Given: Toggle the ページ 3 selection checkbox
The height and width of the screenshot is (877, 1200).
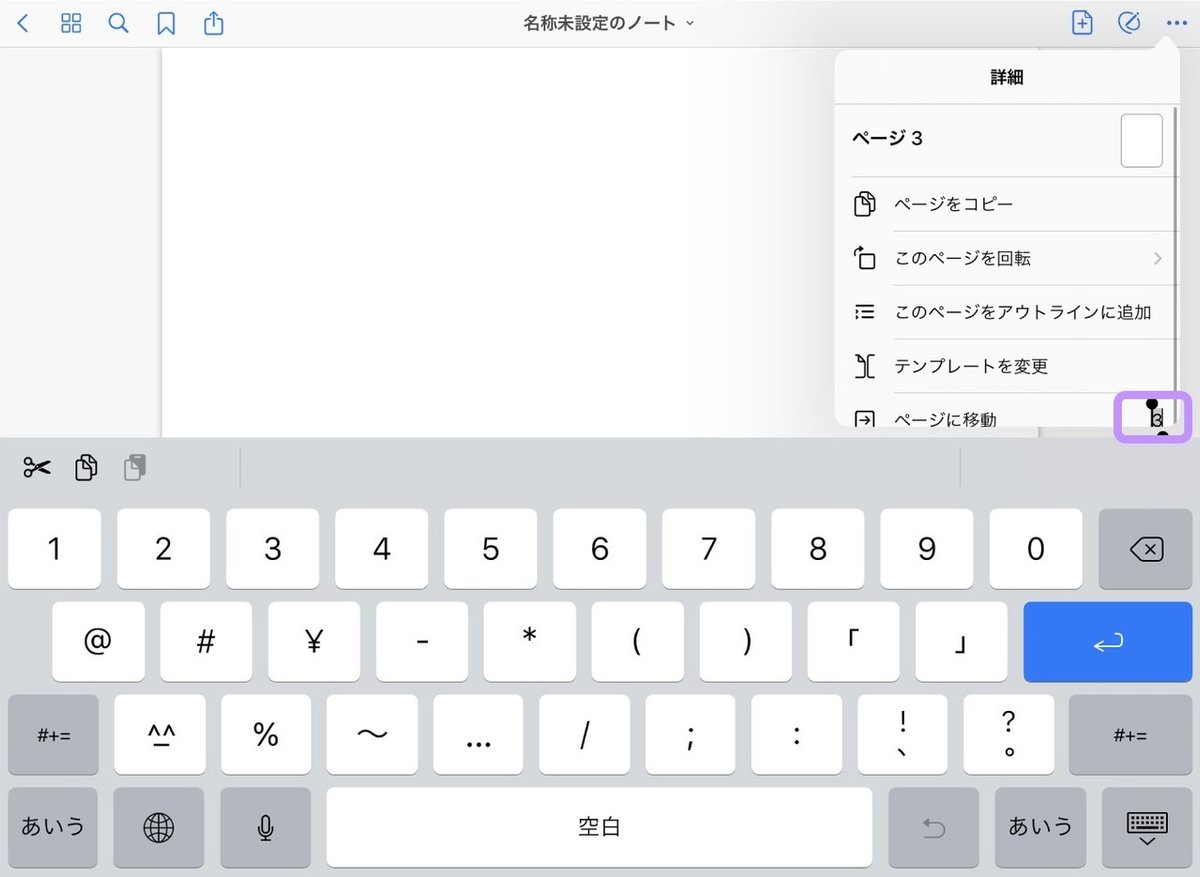Looking at the screenshot, I should coord(1139,140).
